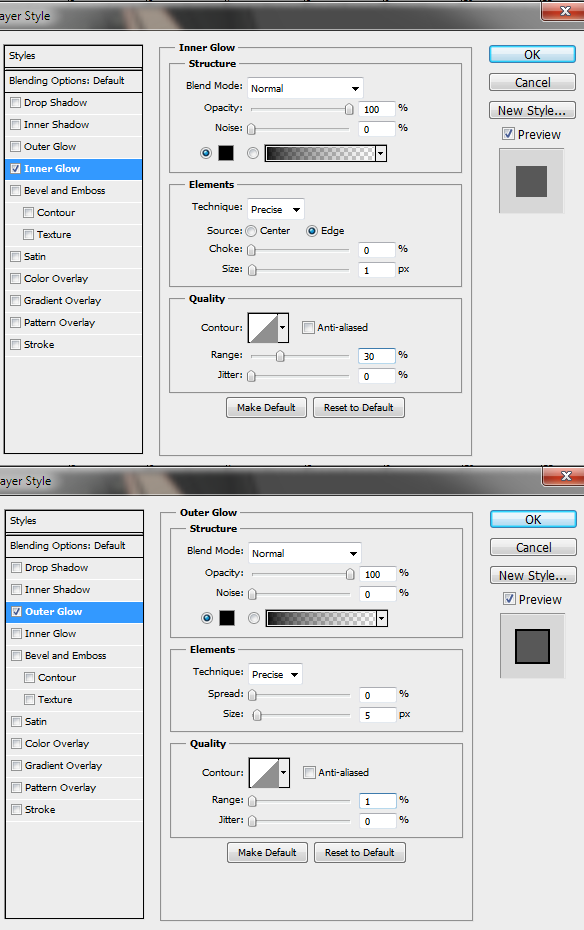Click Spread slider handle in Outer Glow dialog
Viewport: 584px width, 930px height.
[x=253, y=695]
